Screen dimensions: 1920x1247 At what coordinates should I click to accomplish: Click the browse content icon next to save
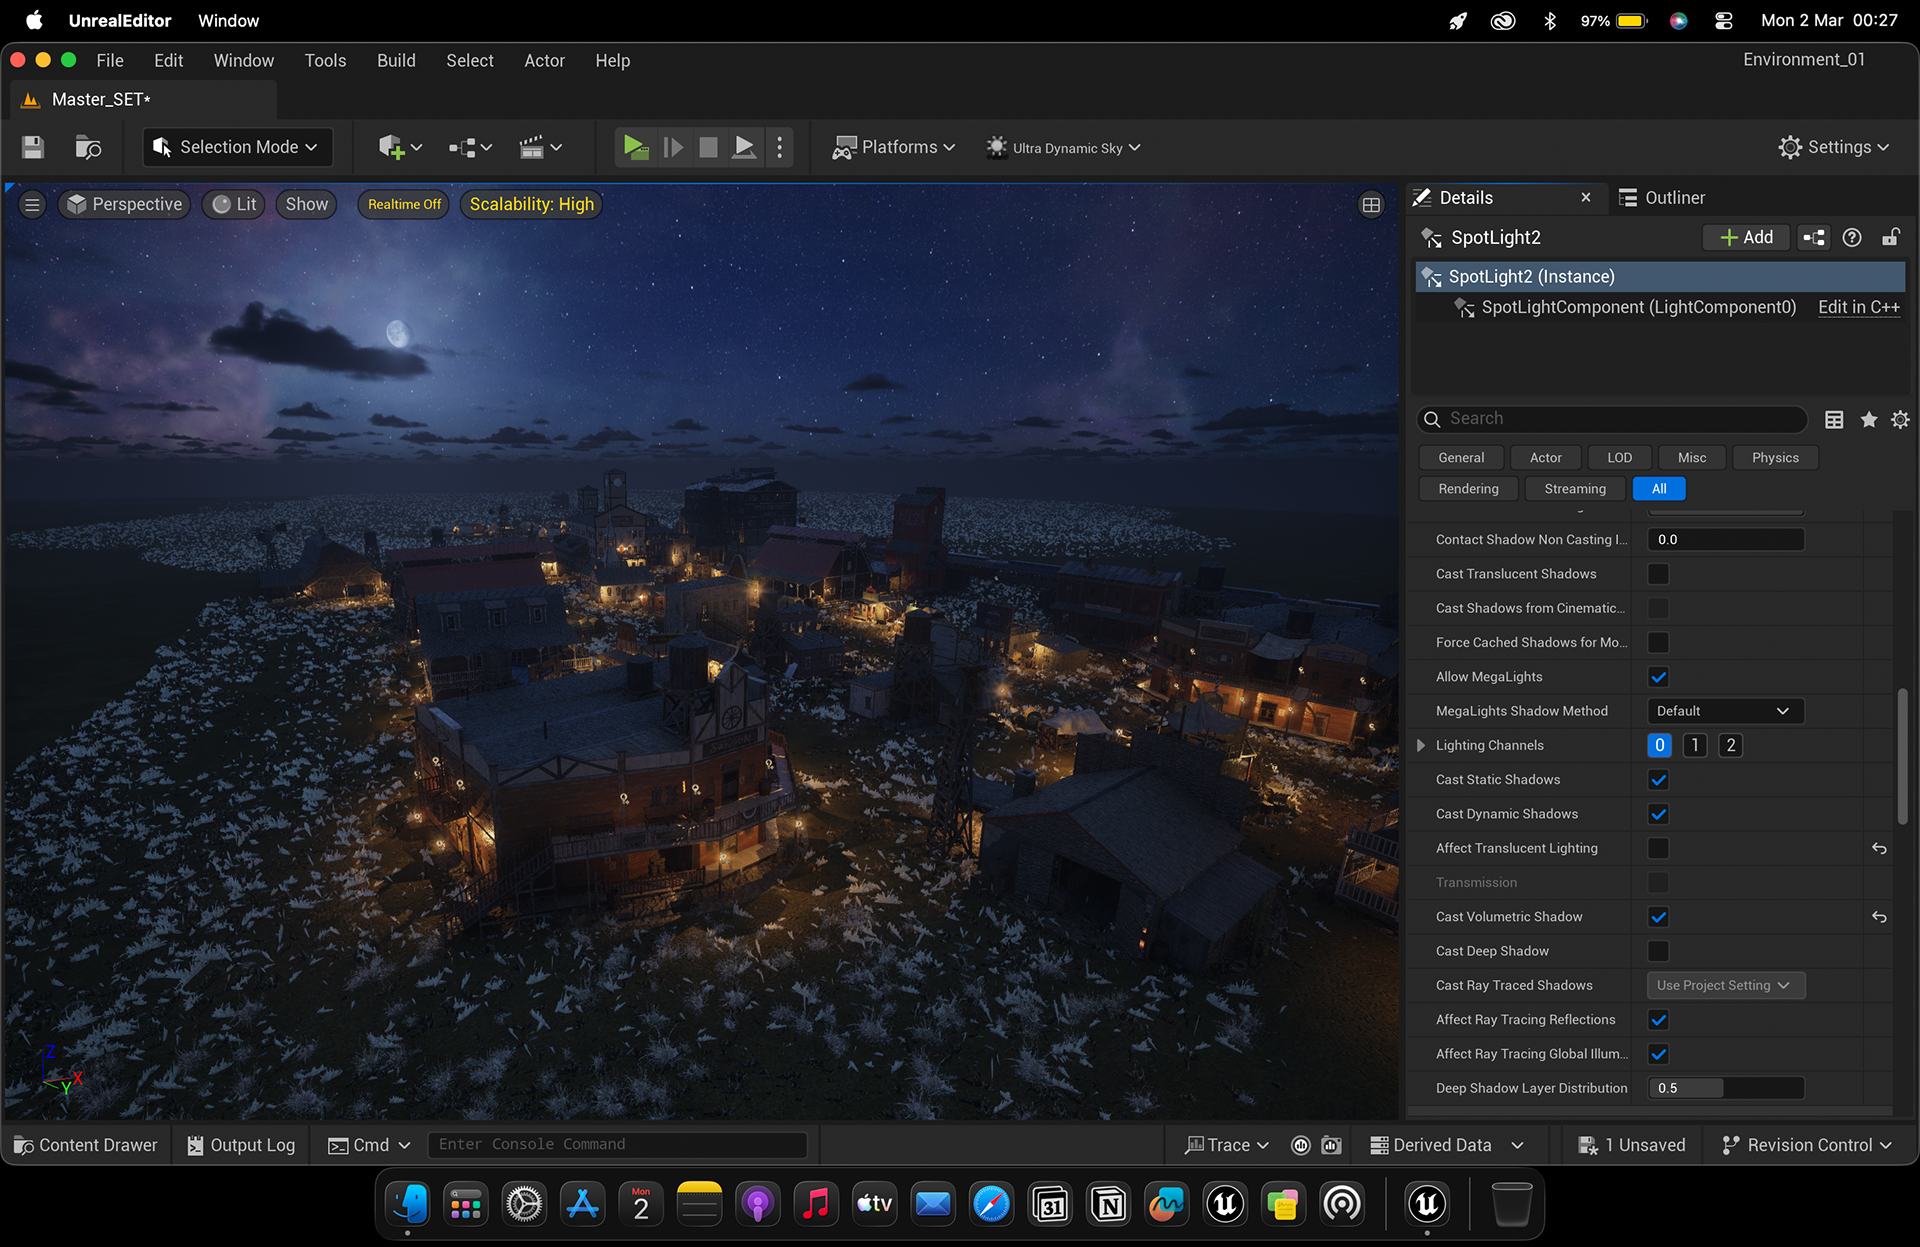(x=88, y=147)
